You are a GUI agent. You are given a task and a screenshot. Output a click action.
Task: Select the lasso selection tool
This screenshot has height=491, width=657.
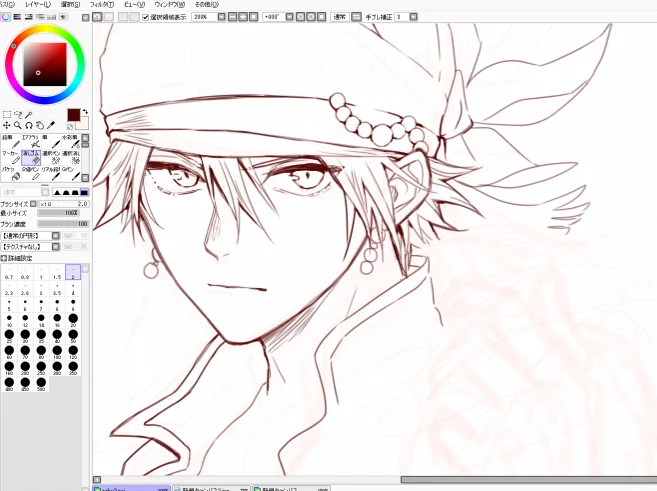coord(18,114)
